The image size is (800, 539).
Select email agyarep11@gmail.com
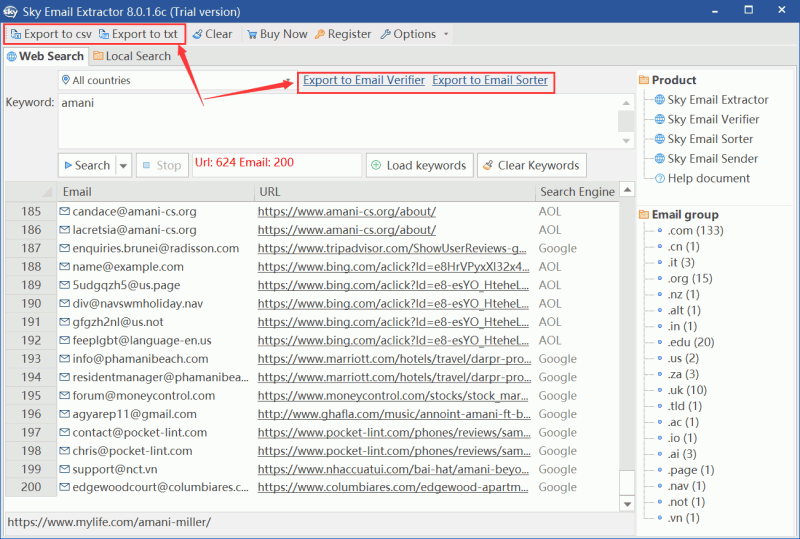tap(135, 414)
